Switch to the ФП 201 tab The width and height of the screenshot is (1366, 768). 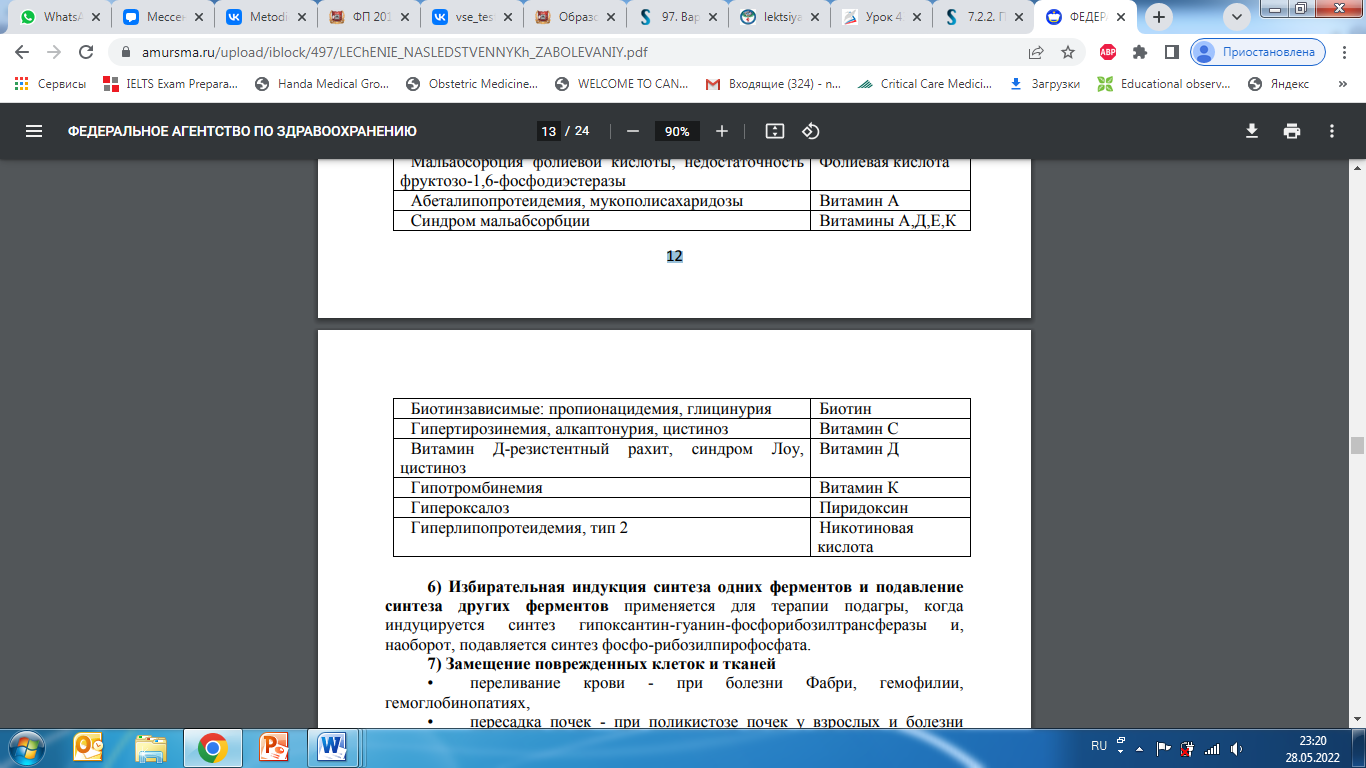366,17
